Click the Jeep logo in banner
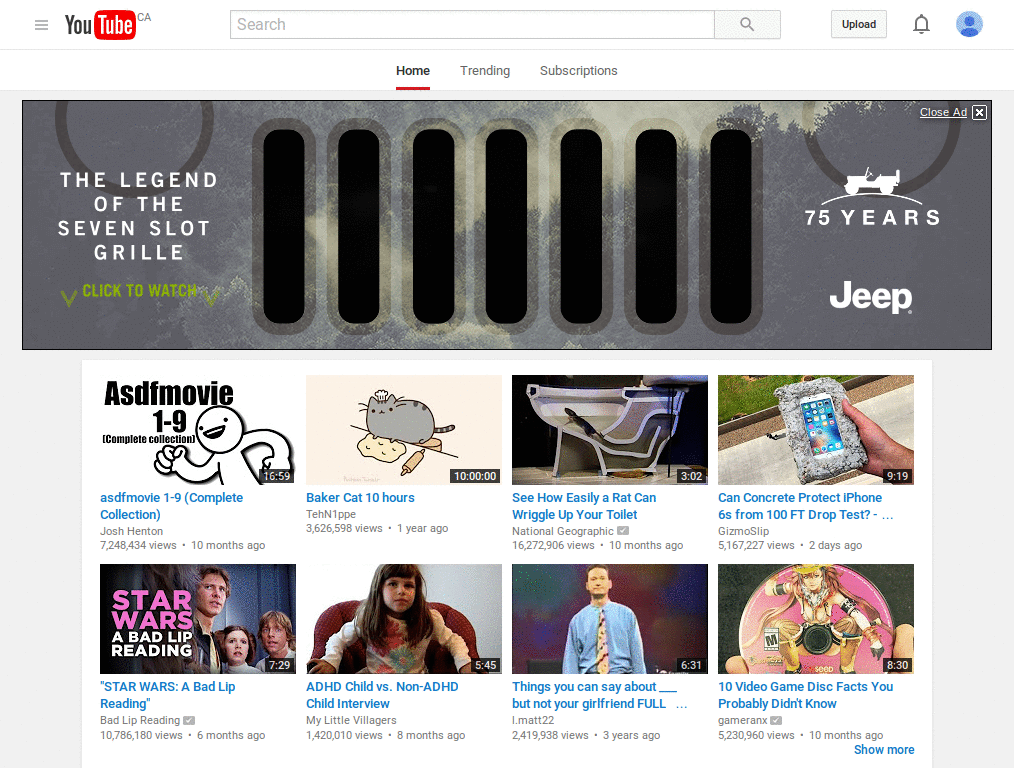The height and width of the screenshot is (768, 1024). [871, 297]
